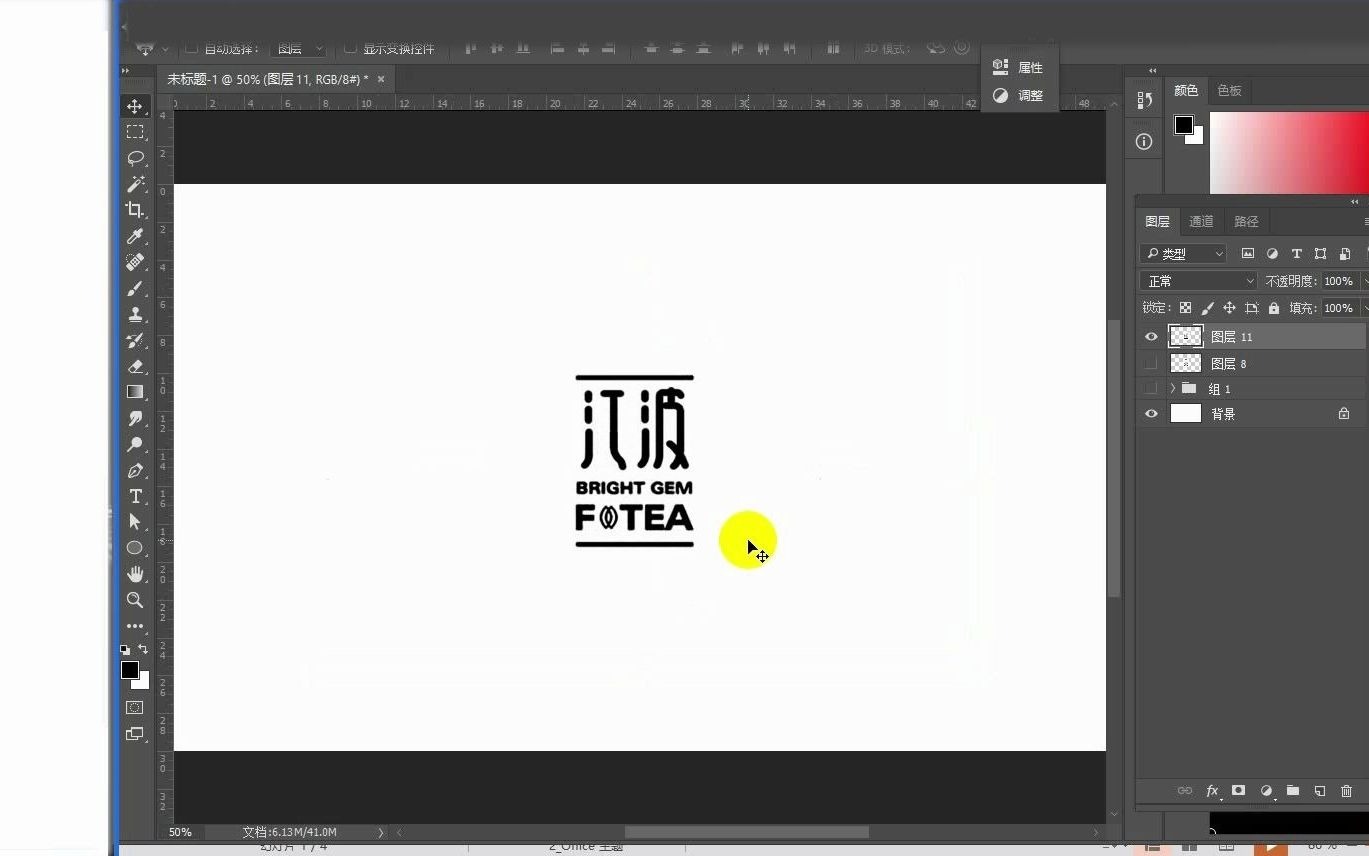The height and width of the screenshot is (856, 1369).
Task: Filter layers by pixel layer type
Action: [x=1247, y=254]
